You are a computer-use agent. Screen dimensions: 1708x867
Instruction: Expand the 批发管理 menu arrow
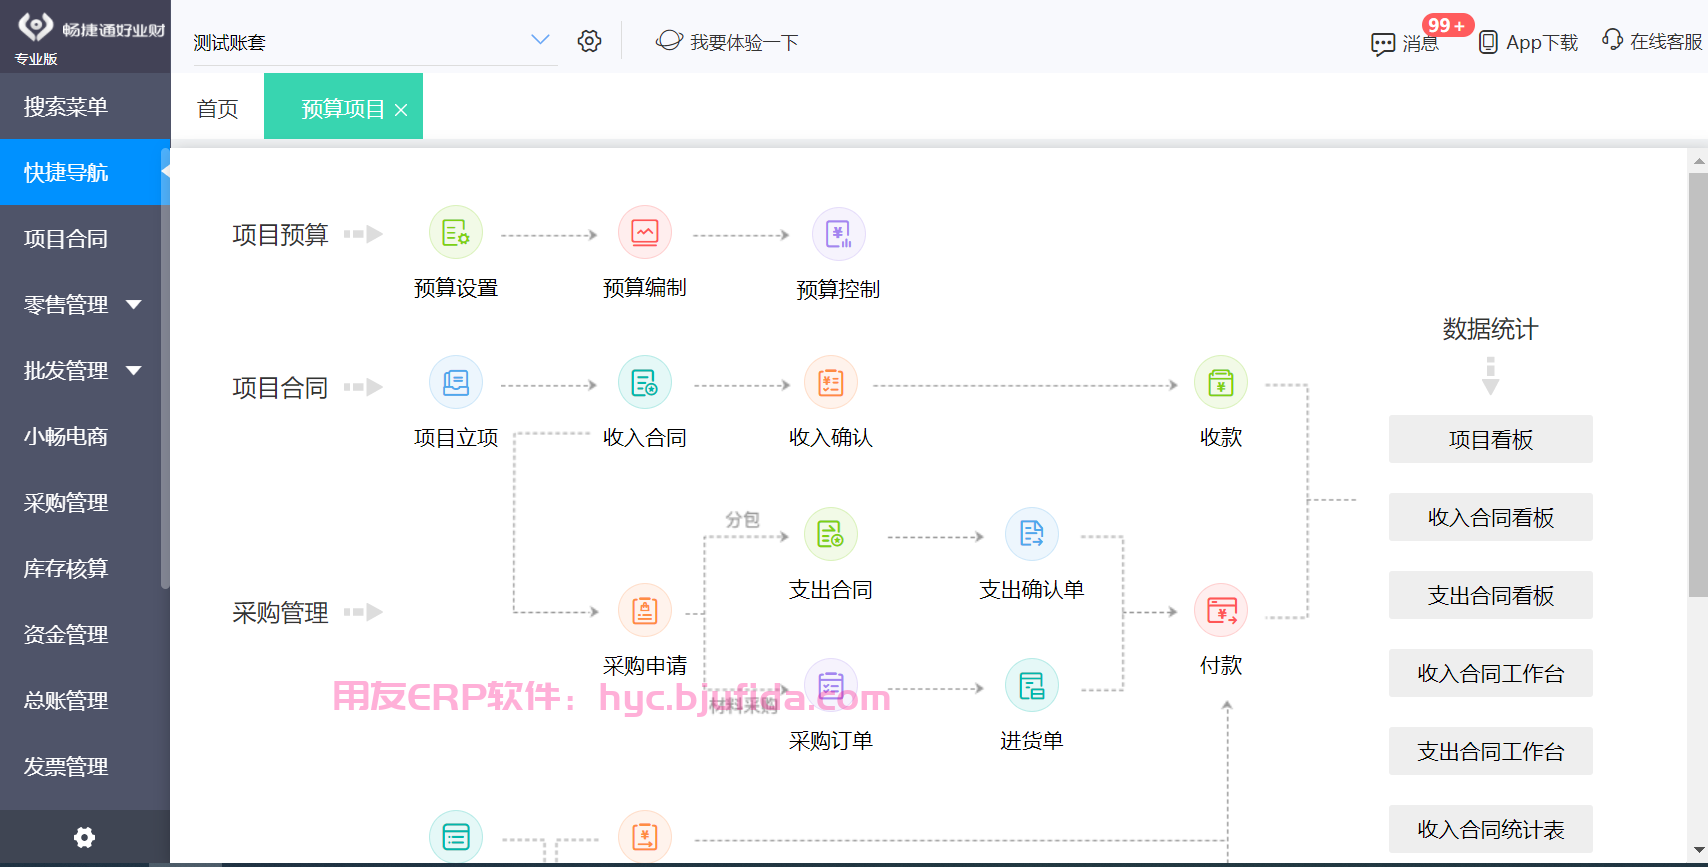point(134,370)
